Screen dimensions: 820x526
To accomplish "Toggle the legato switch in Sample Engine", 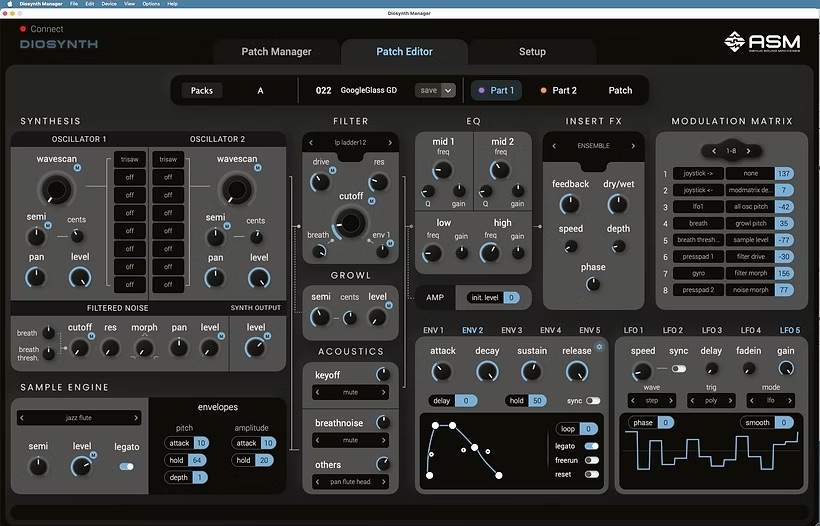I will click(x=126, y=466).
